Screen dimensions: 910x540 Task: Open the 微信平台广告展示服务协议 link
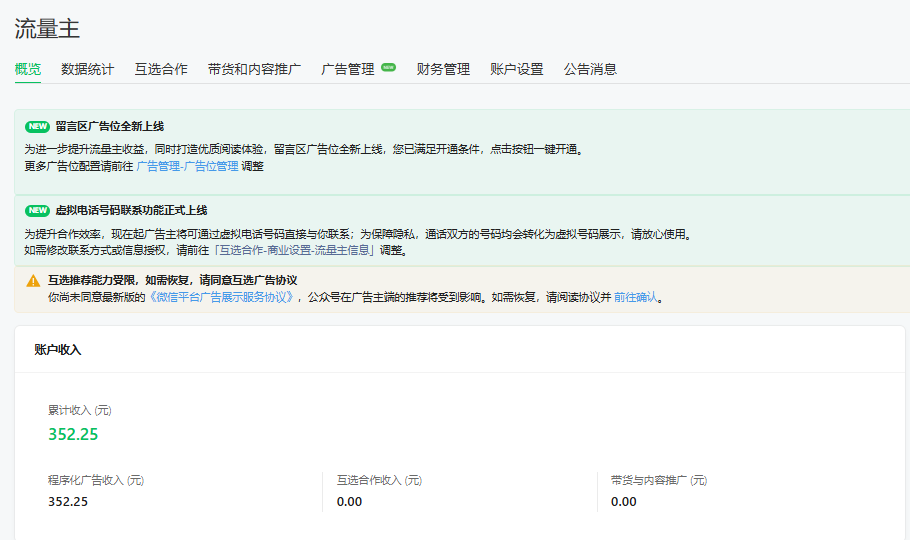pos(221,297)
